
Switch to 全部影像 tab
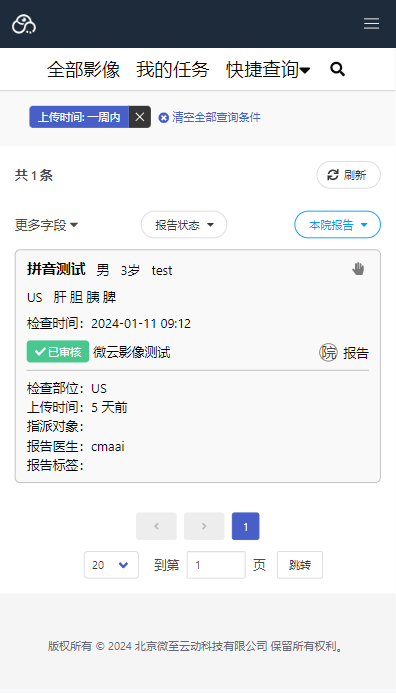84,70
